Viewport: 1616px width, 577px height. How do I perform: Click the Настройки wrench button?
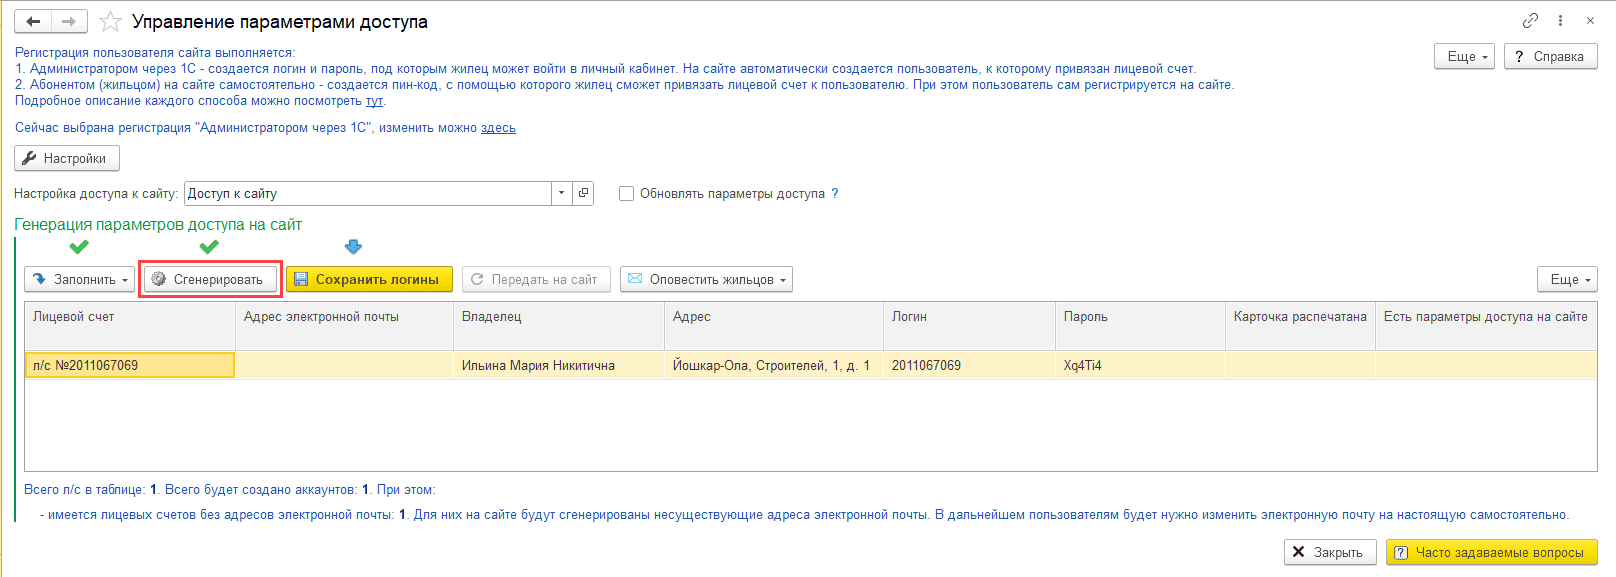[67, 158]
